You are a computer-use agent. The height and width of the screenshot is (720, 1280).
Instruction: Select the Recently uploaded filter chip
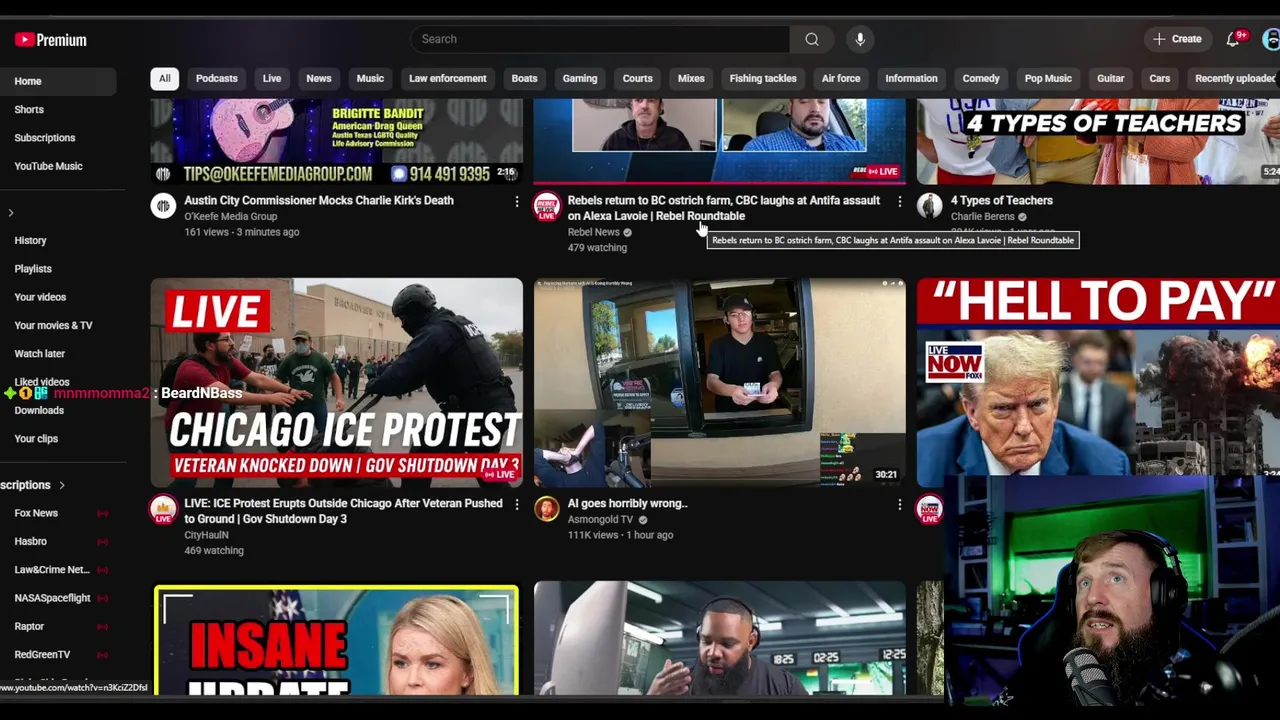[x=1234, y=78]
